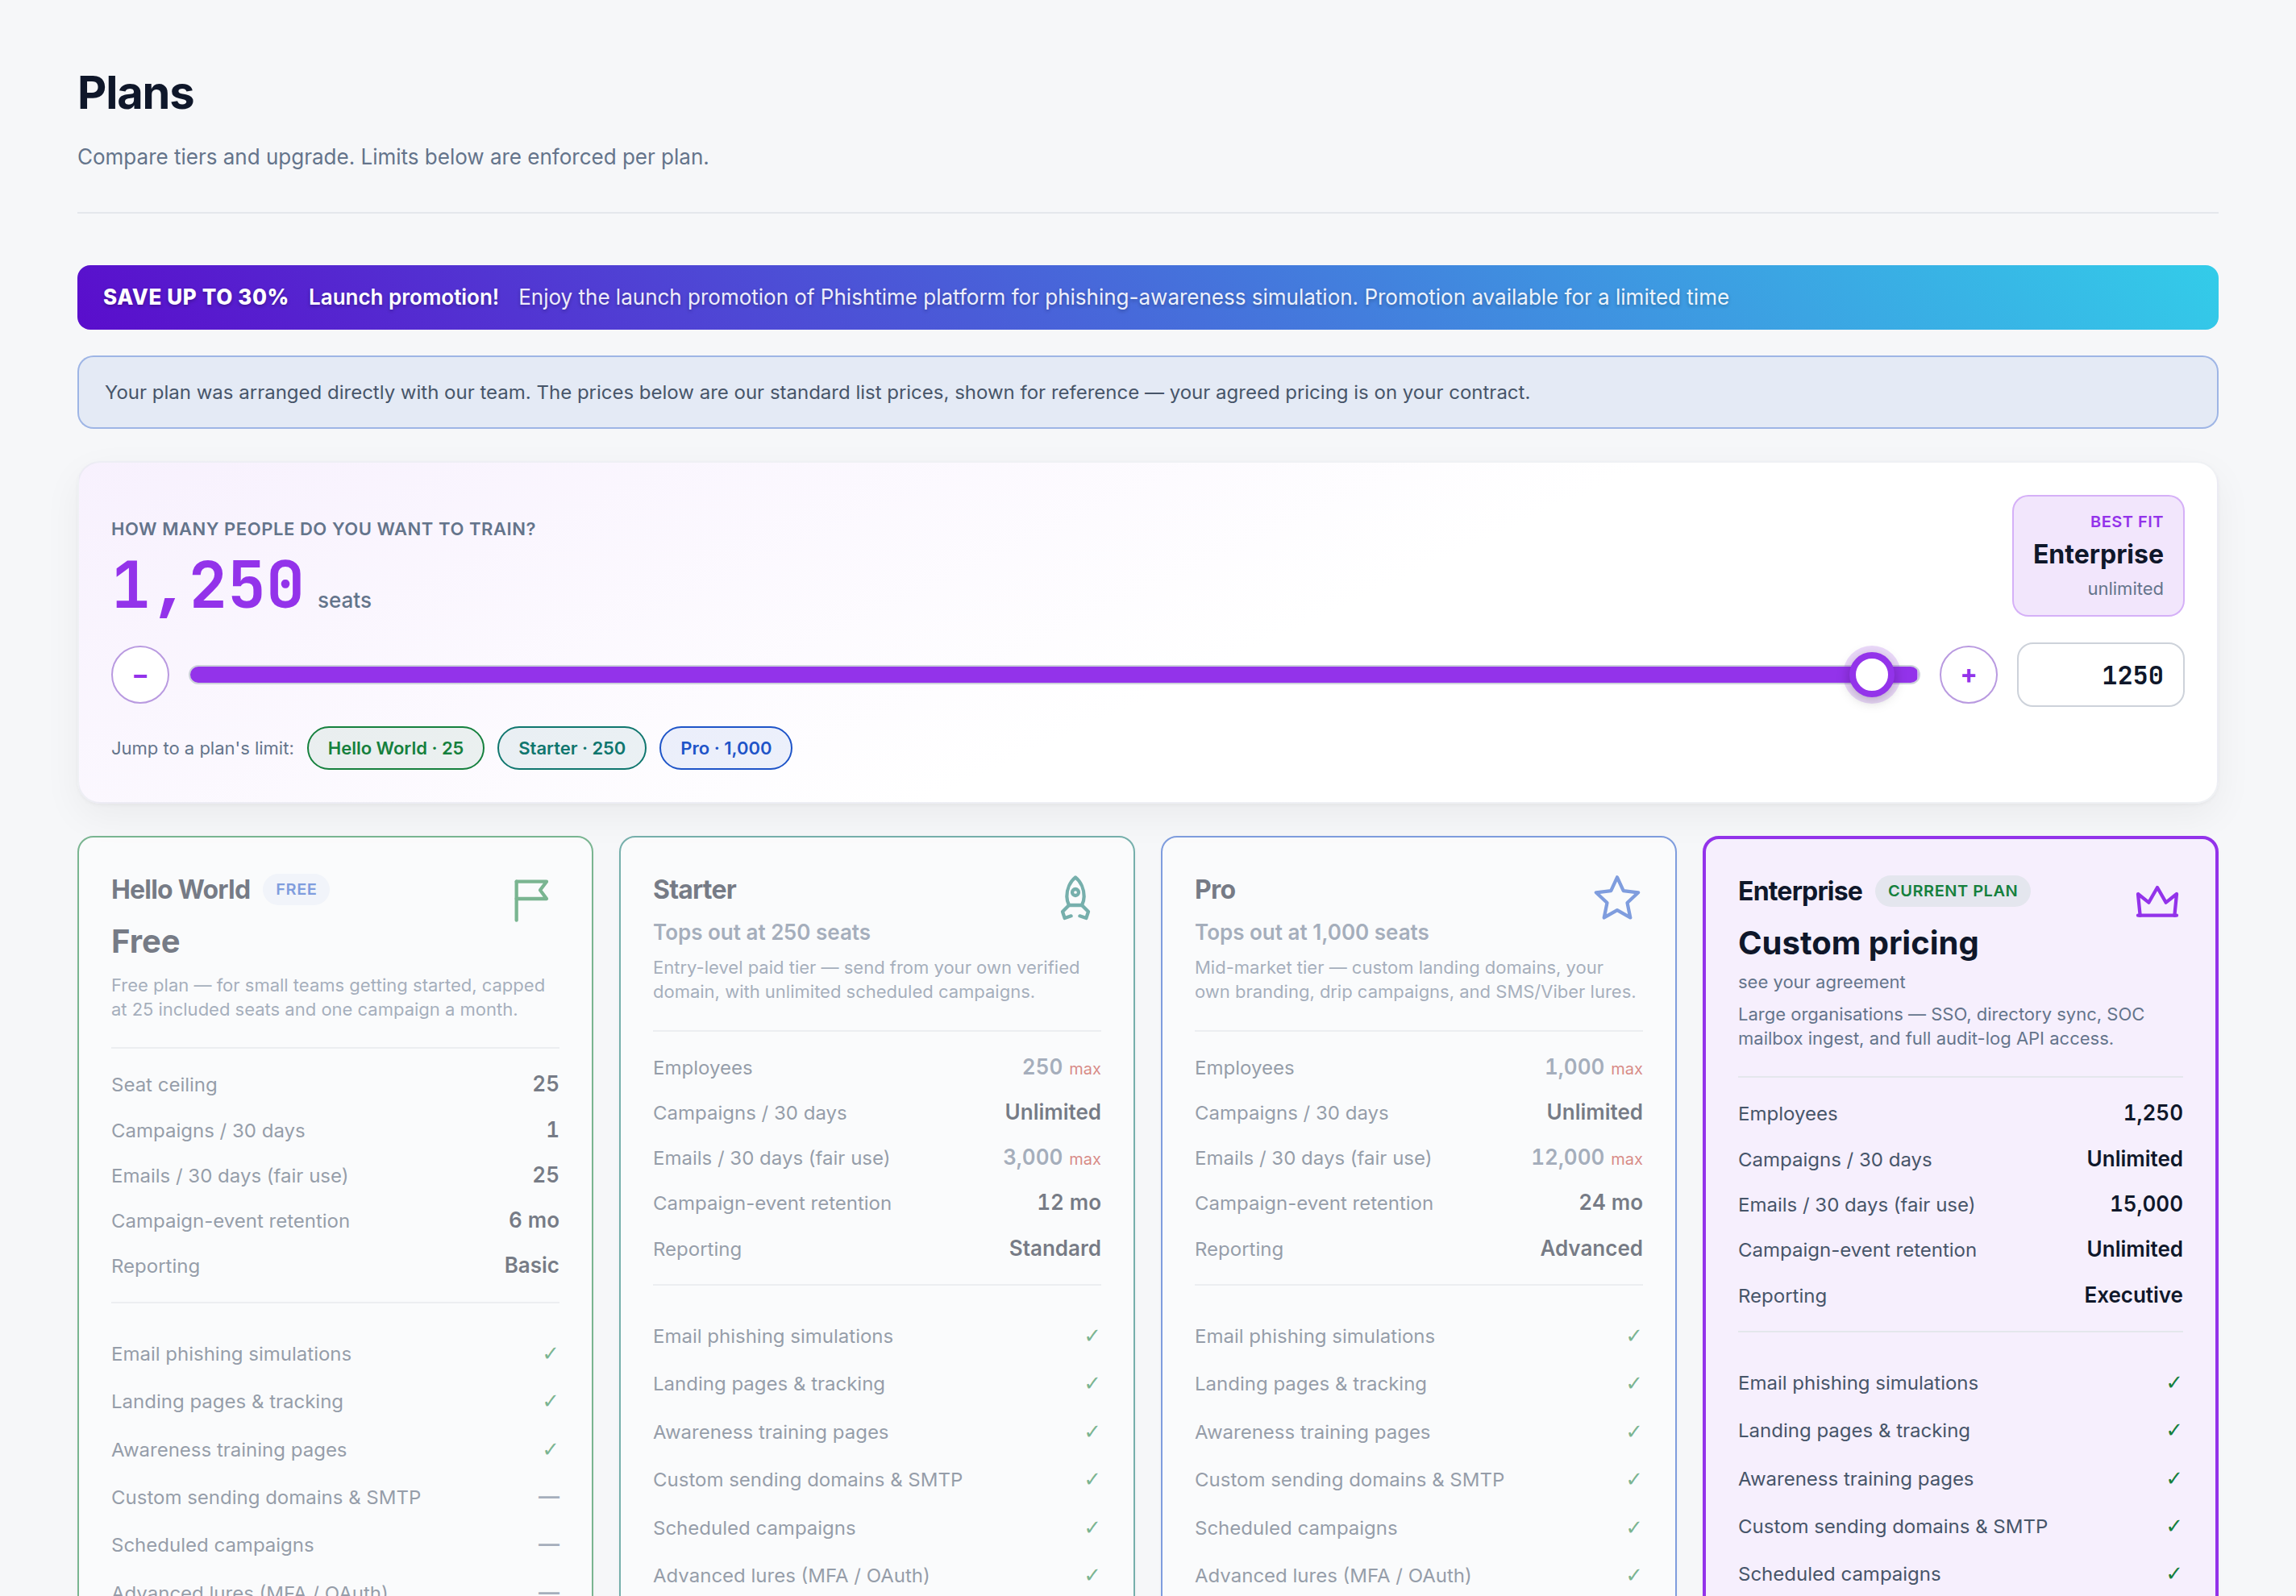Click Pro Email phishing simulations checkmark
2296x1596 pixels.
[1634, 1336]
